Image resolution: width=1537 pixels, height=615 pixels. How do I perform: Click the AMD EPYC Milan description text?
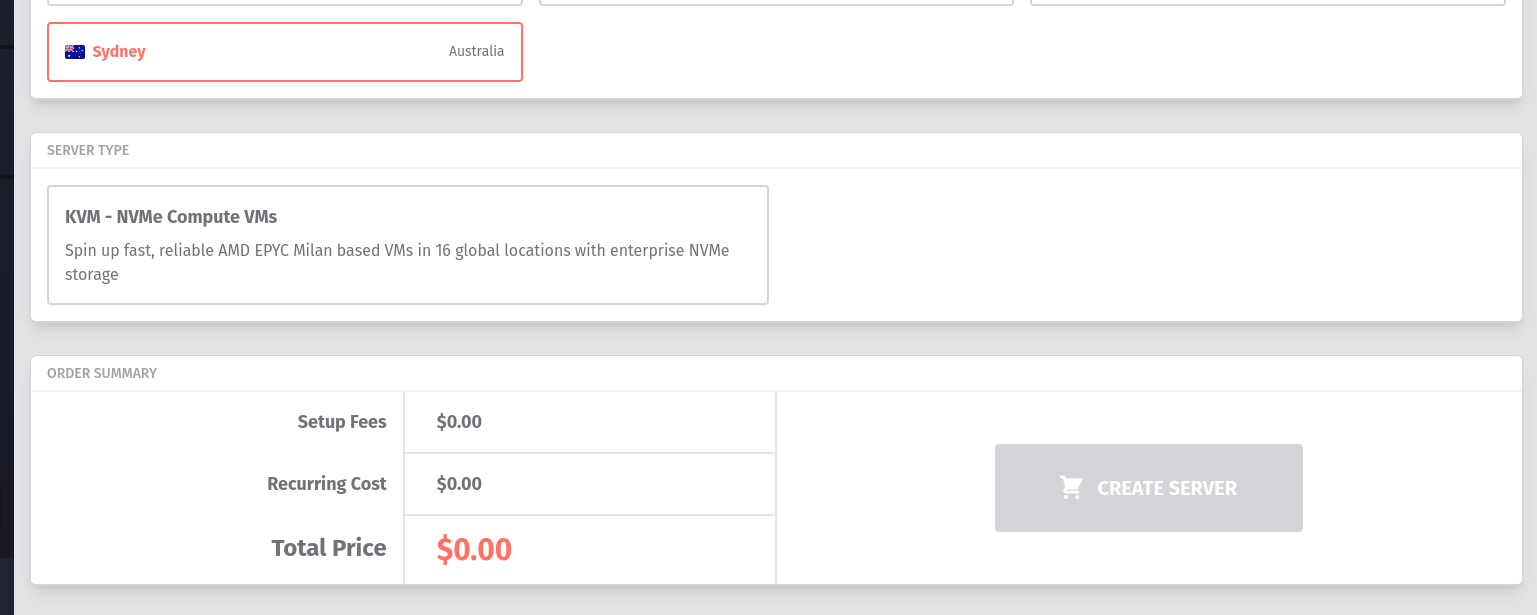[x=397, y=262]
